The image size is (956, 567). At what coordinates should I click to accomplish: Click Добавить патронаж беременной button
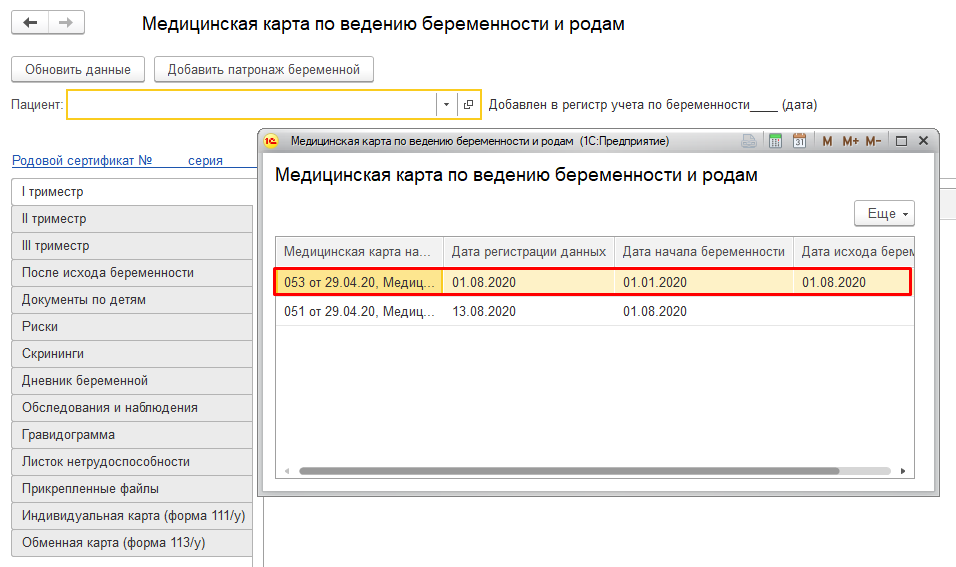pos(263,70)
